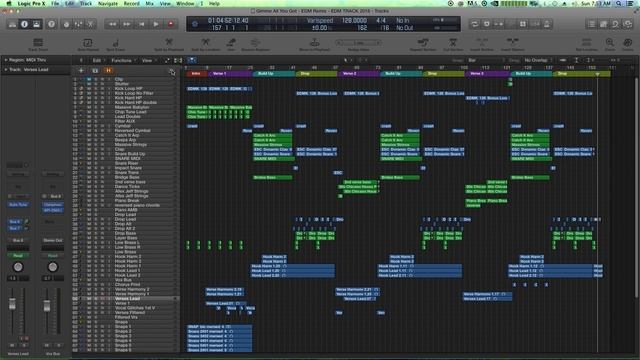The width and height of the screenshot is (640, 360).
Task: Click the Verses Lead volume fader
Action: [12, 304]
